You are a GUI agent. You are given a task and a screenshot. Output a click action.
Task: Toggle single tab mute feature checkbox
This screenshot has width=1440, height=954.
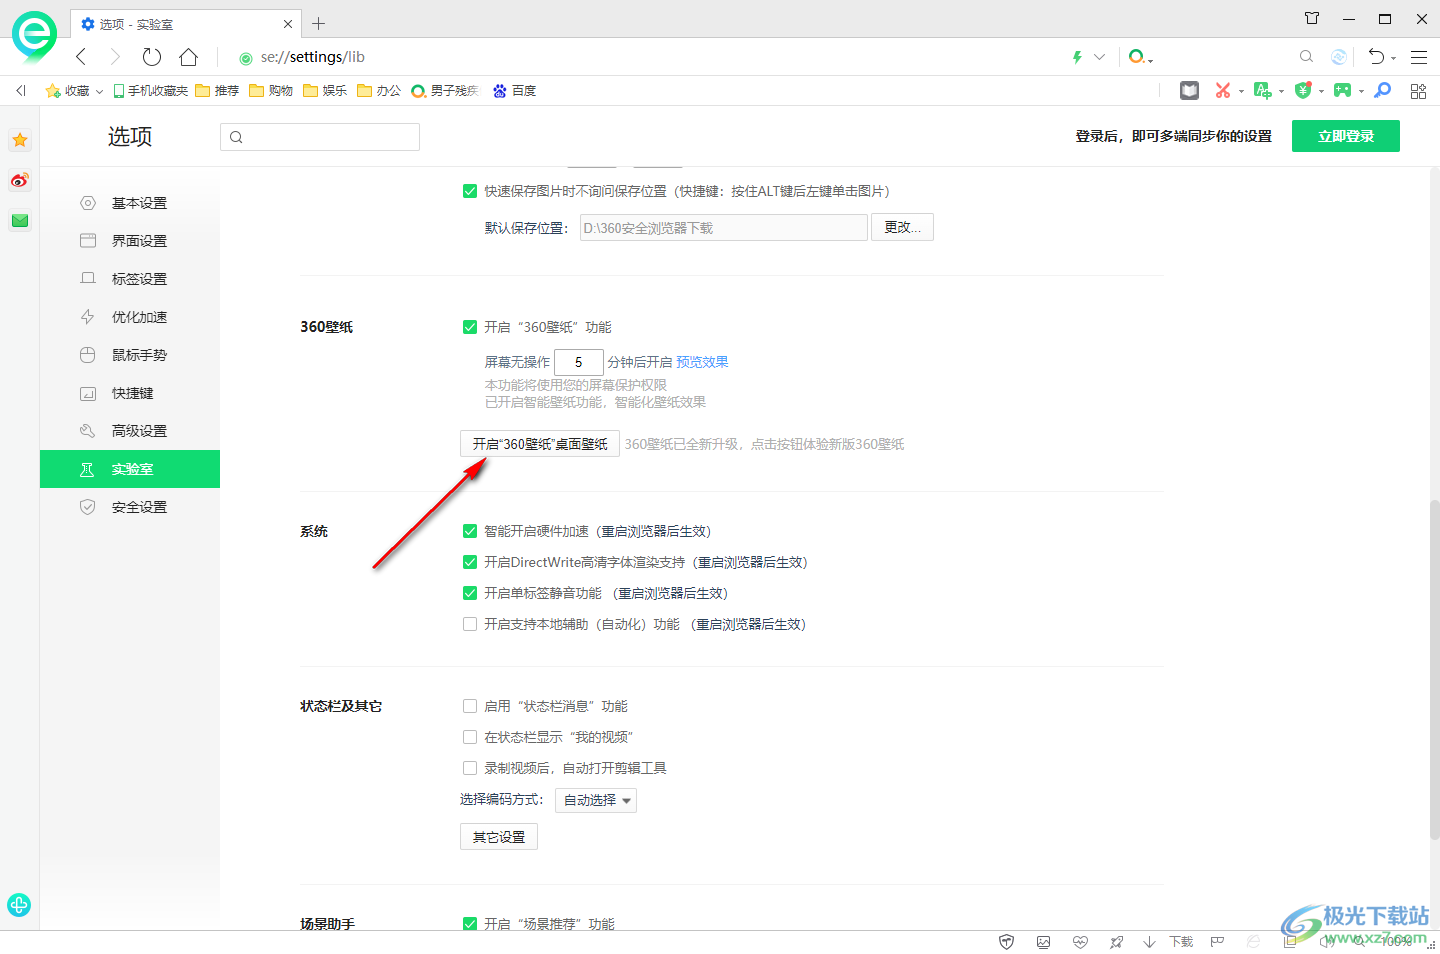[x=470, y=593]
